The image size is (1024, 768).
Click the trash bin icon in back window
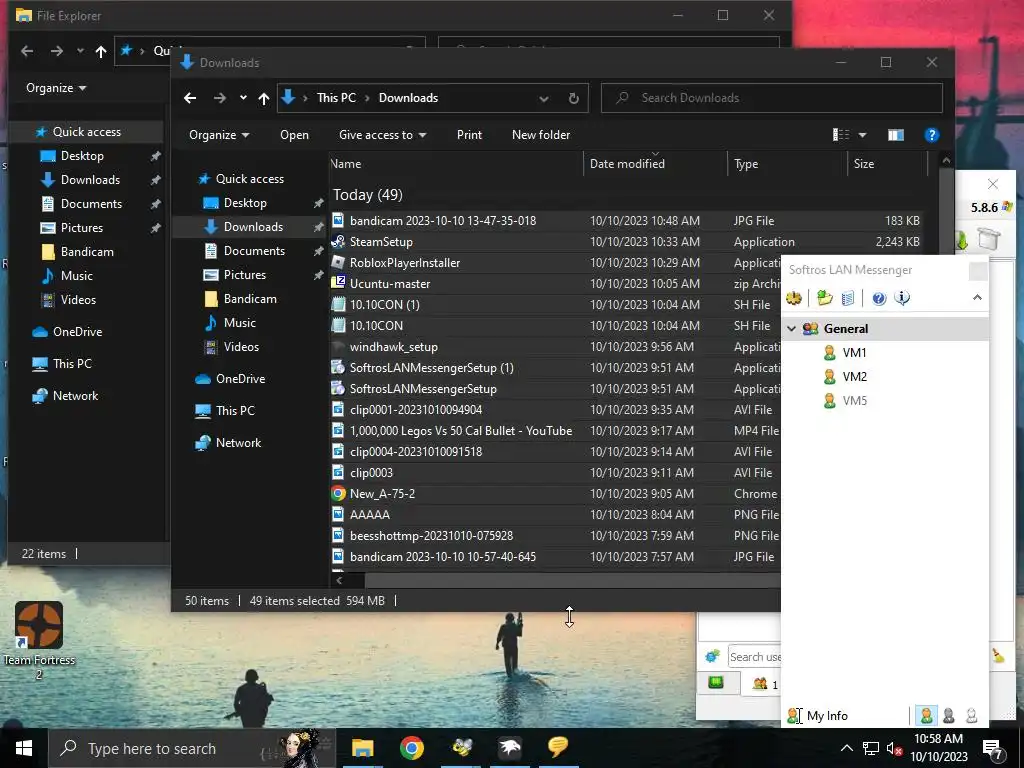pos(989,238)
